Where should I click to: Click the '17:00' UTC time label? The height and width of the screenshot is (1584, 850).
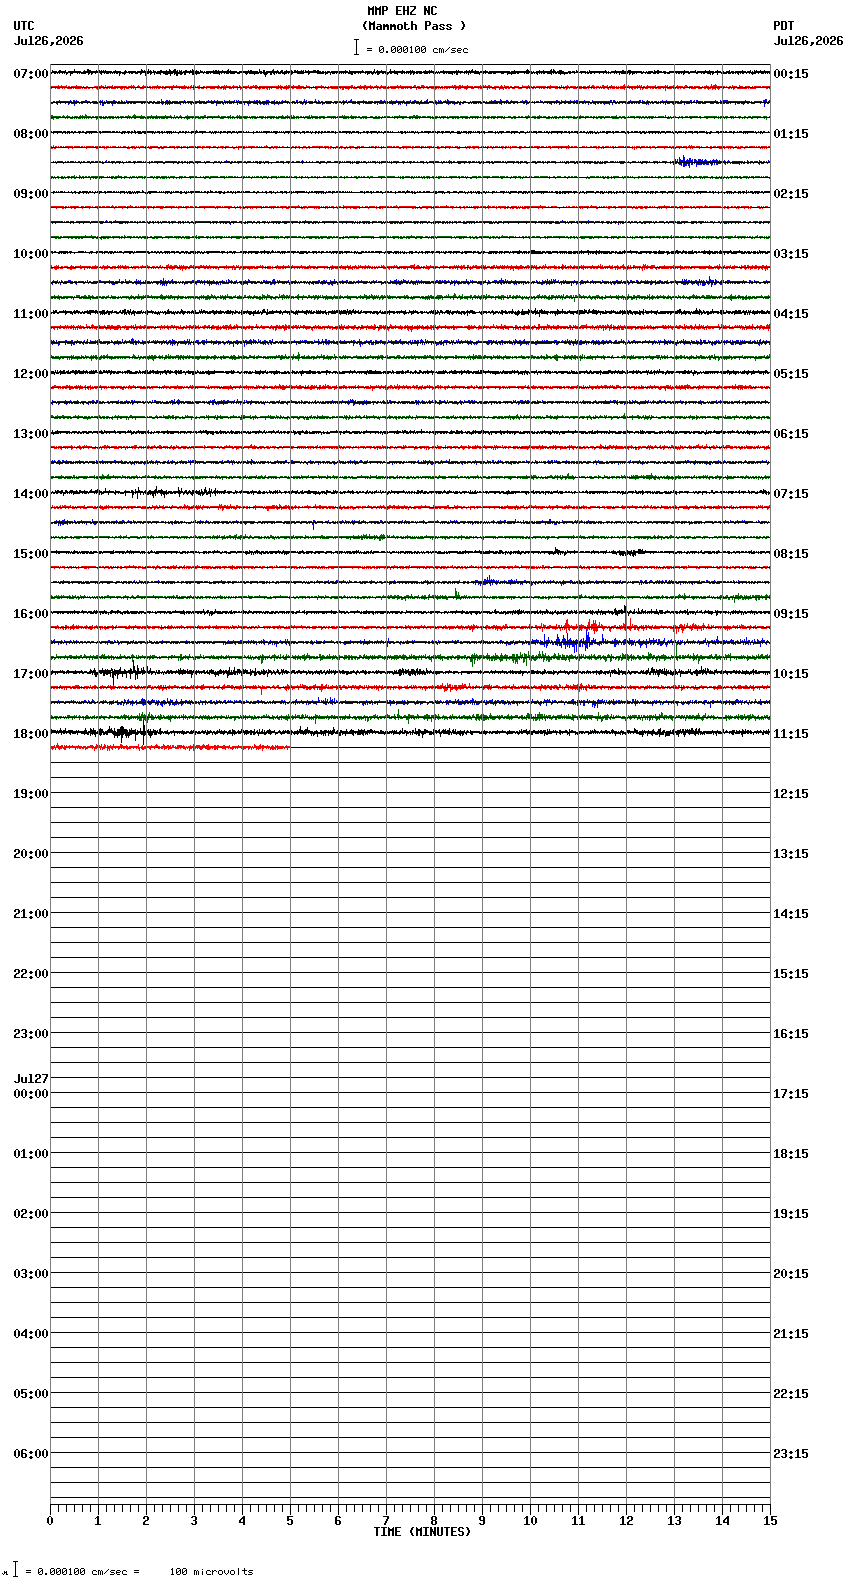31,674
